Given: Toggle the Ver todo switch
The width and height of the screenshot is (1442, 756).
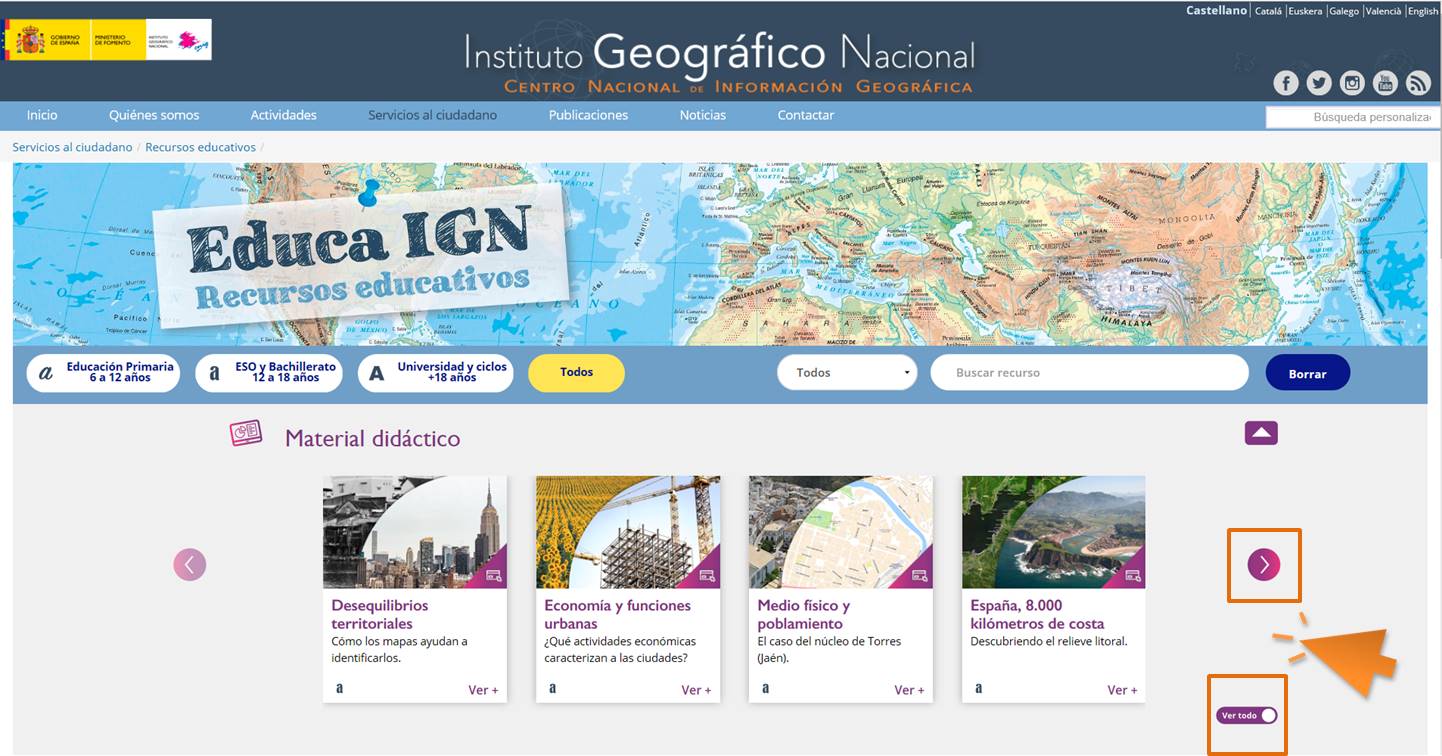Looking at the screenshot, I should point(1247,715).
